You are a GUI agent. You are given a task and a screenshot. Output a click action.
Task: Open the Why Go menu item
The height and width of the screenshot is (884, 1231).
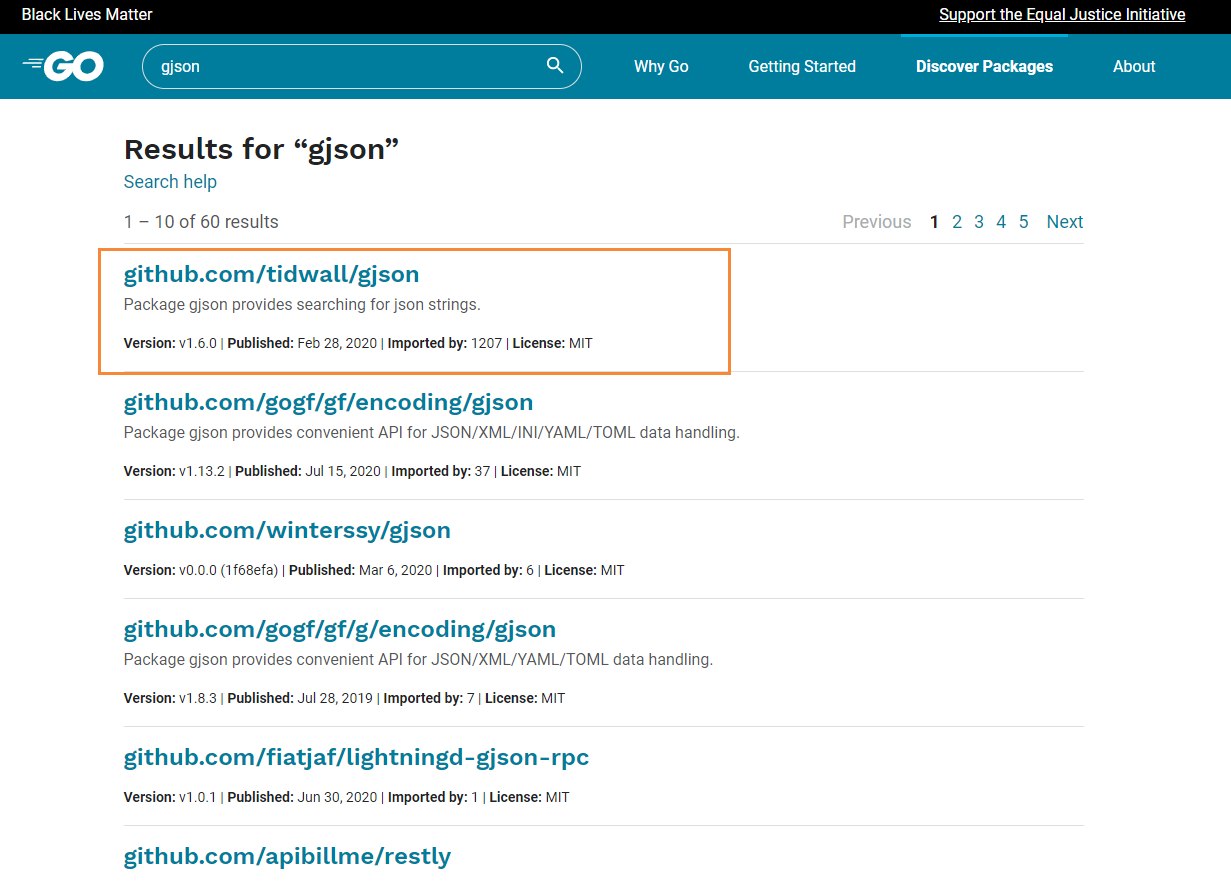661,66
